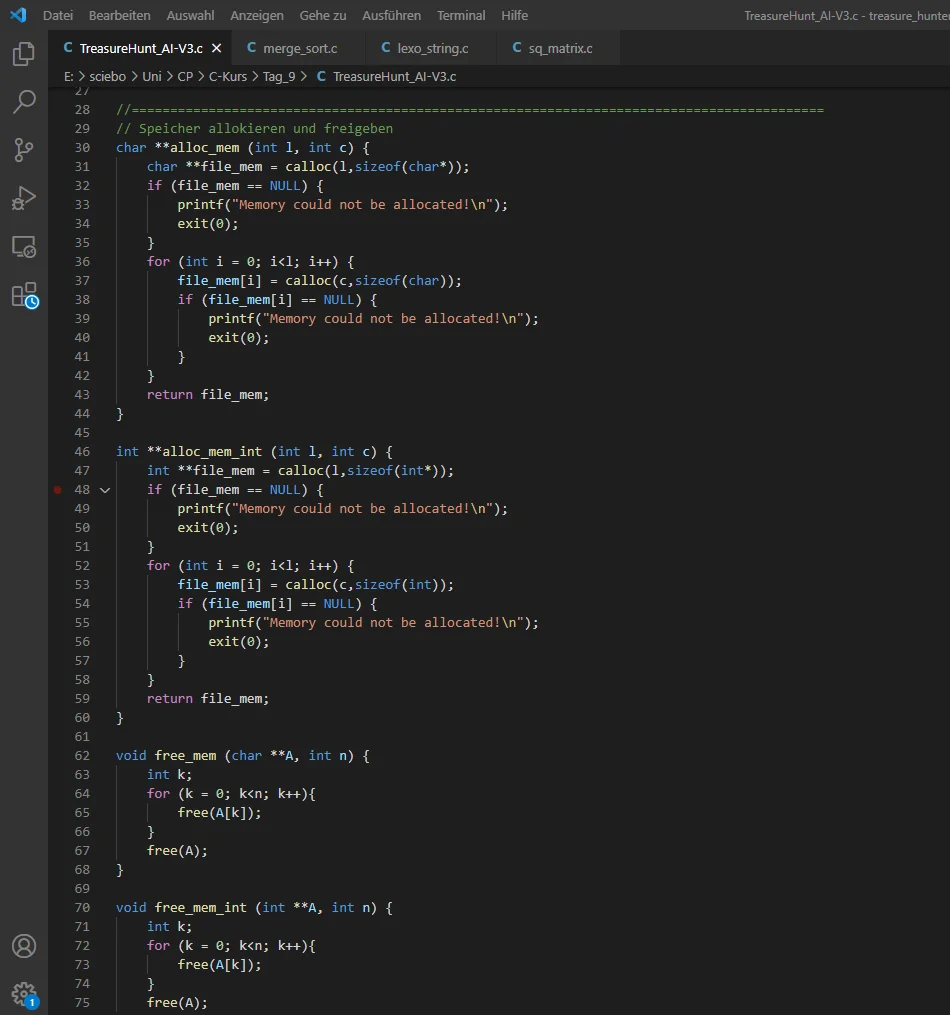
Task: Open the Datei menu
Action: pos(58,16)
